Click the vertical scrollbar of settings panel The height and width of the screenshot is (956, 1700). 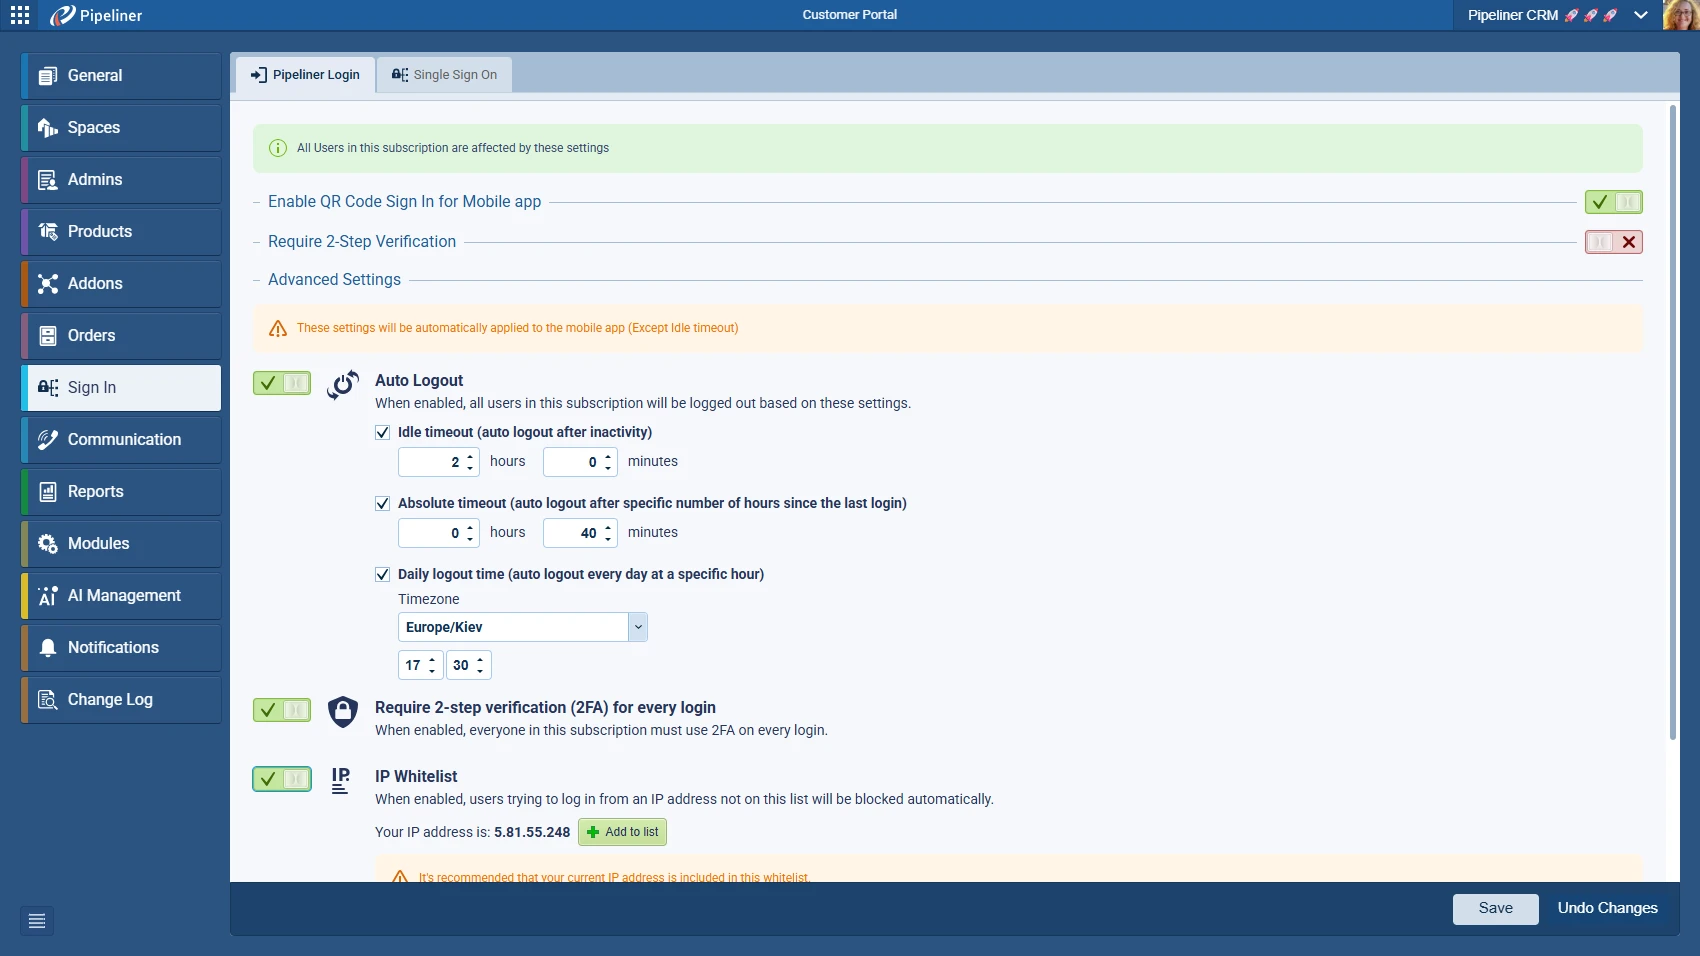(x=1673, y=420)
